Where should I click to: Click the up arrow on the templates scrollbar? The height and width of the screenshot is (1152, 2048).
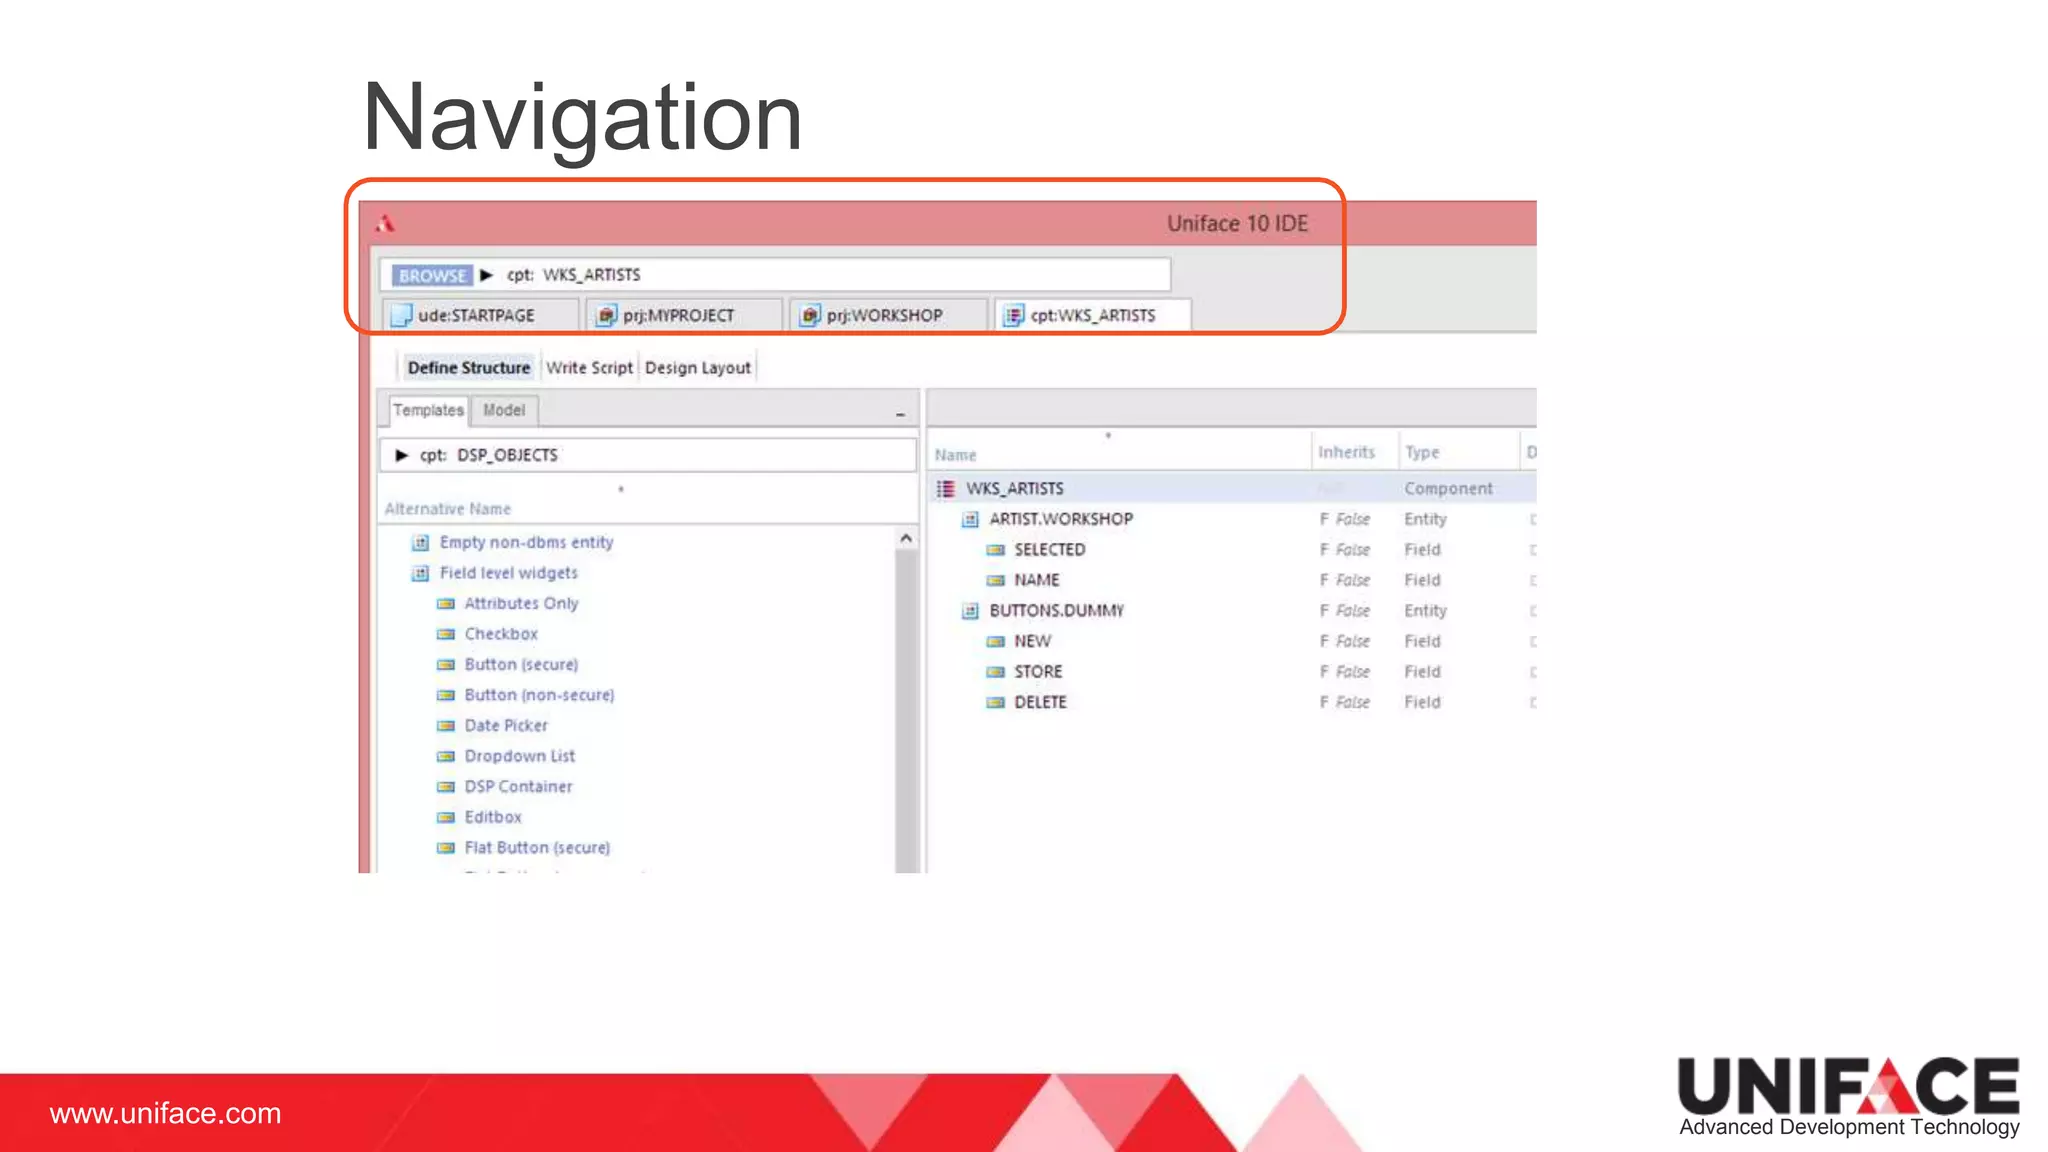(x=906, y=538)
